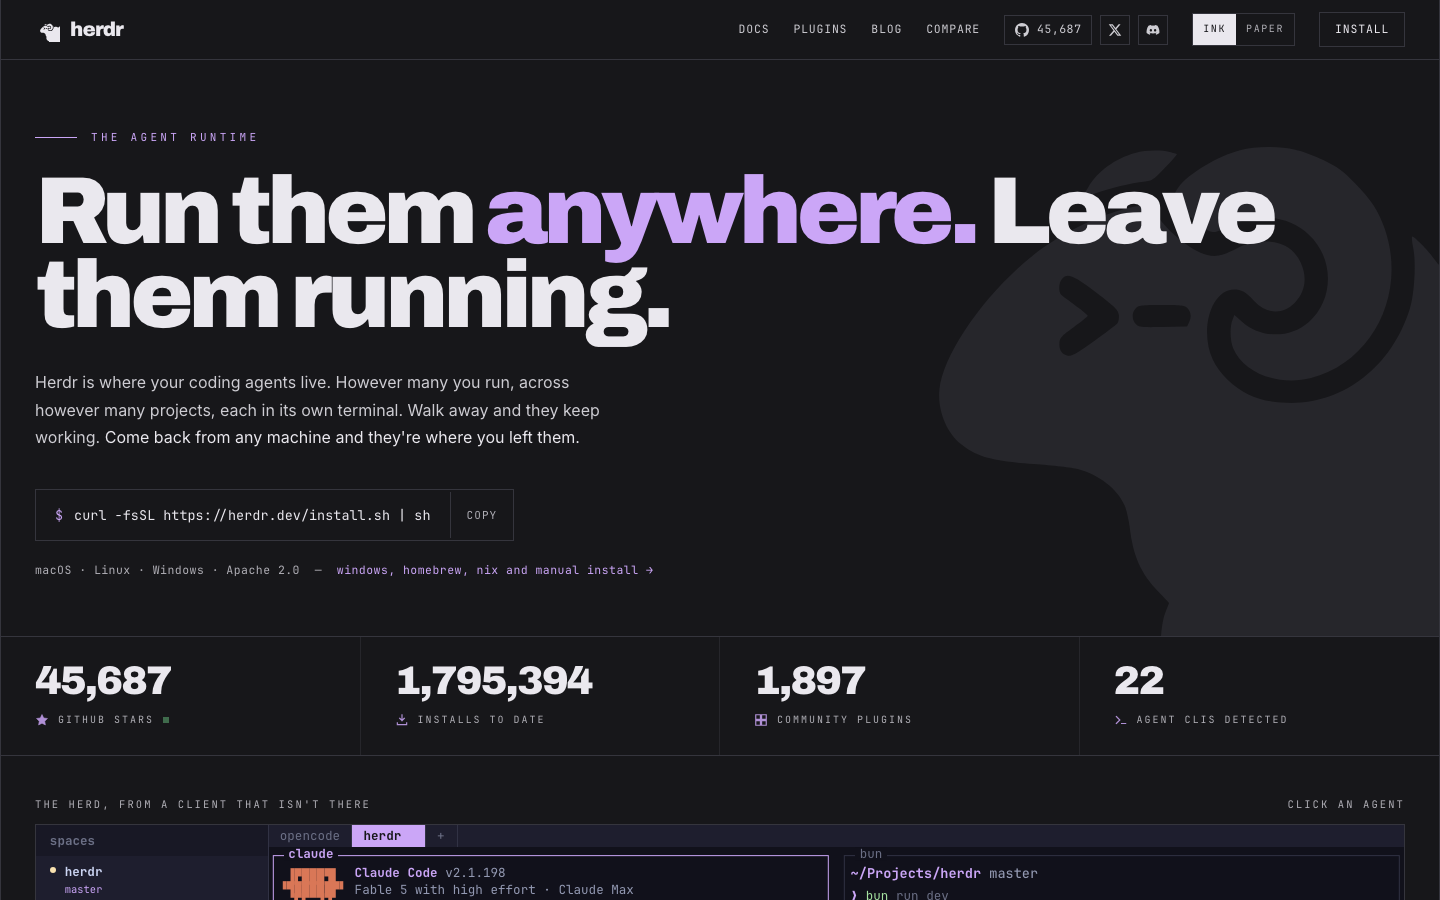Click the "Apache 2.0" license text
Image resolution: width=1440 pixels, height=900 pixels.
coord(263,570)
